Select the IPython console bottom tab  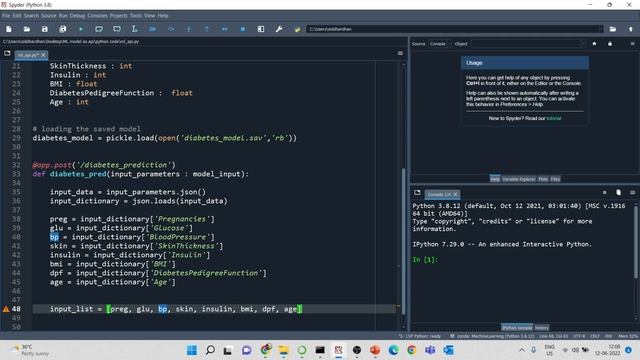517,328
